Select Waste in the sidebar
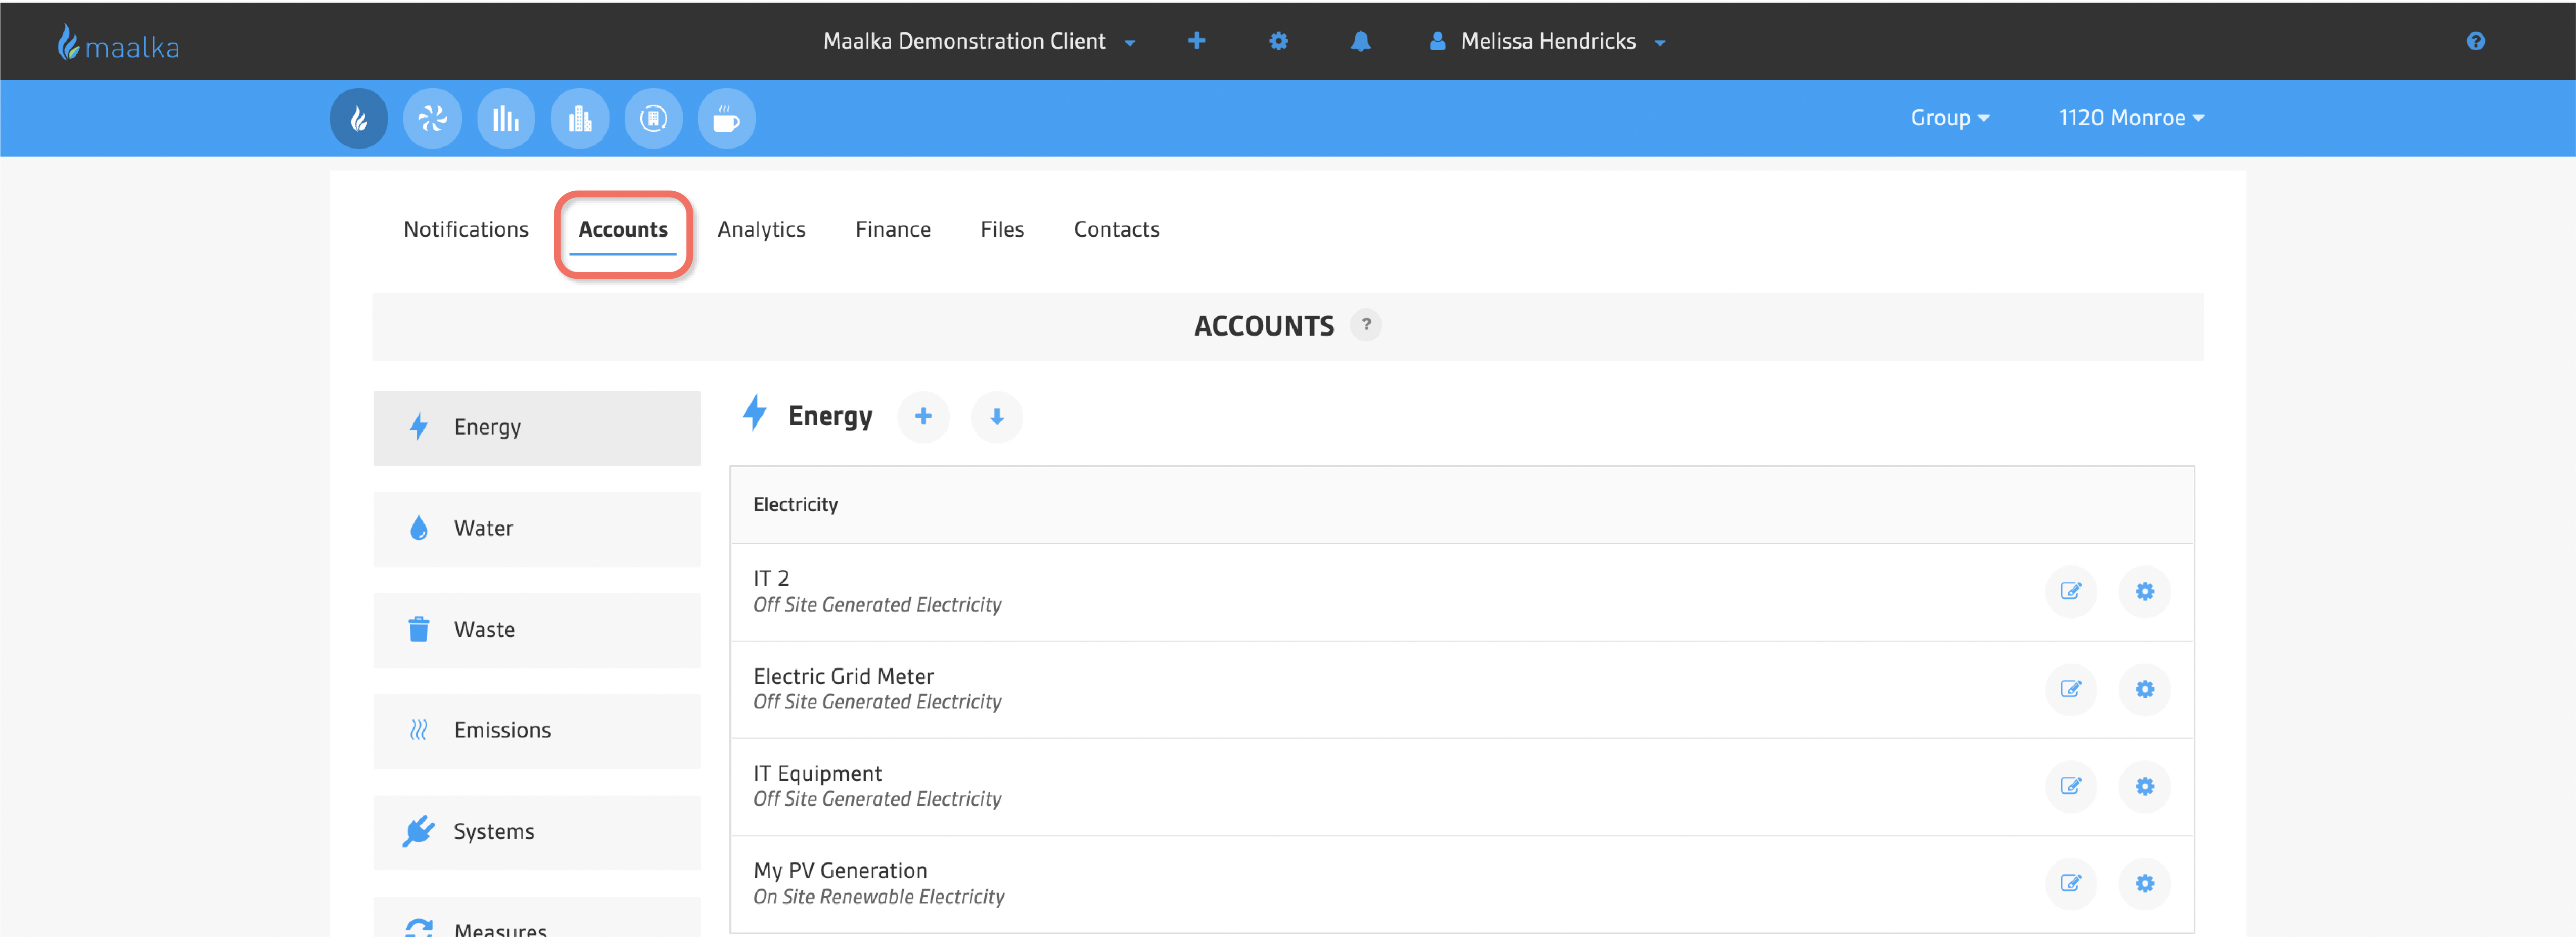2576x937 pixels. coord(537,630)
